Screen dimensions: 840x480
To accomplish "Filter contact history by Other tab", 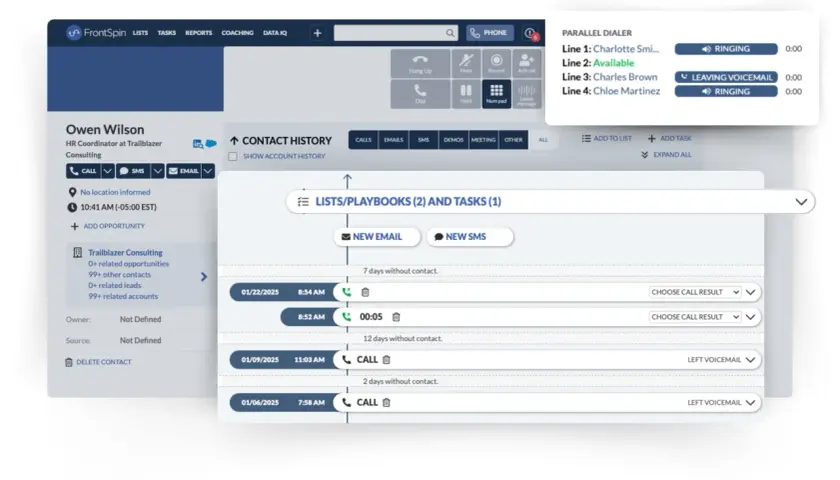I will (513, 140).
